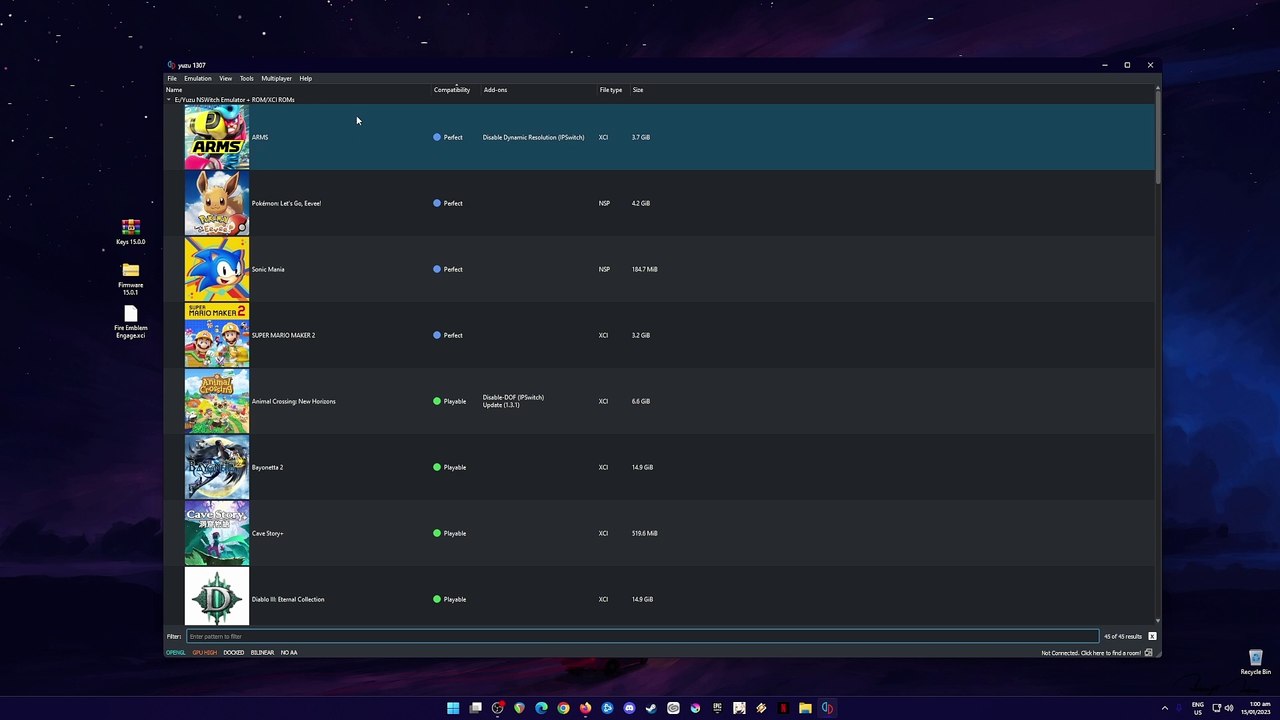Focus the 'Enter pattern to filter' field
This screenshot has height=720, width=1280.
click(x=642, y=636)
